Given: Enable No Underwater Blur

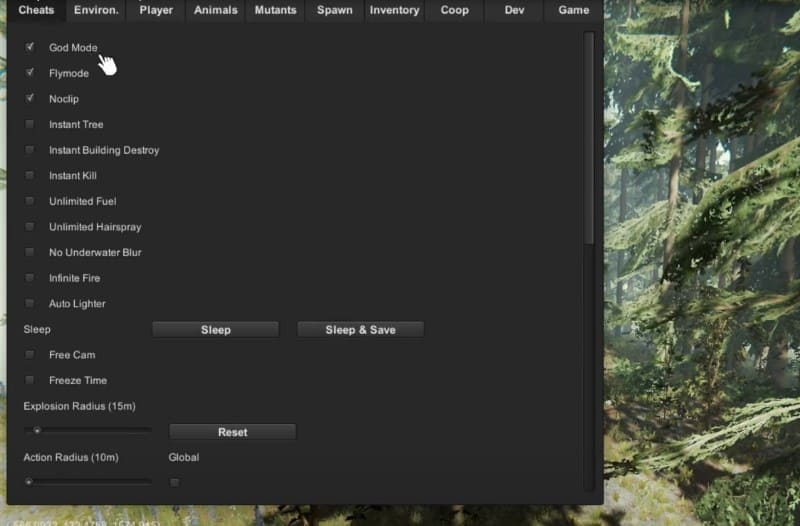Looking at the screenshot, I should click(30, 252).
